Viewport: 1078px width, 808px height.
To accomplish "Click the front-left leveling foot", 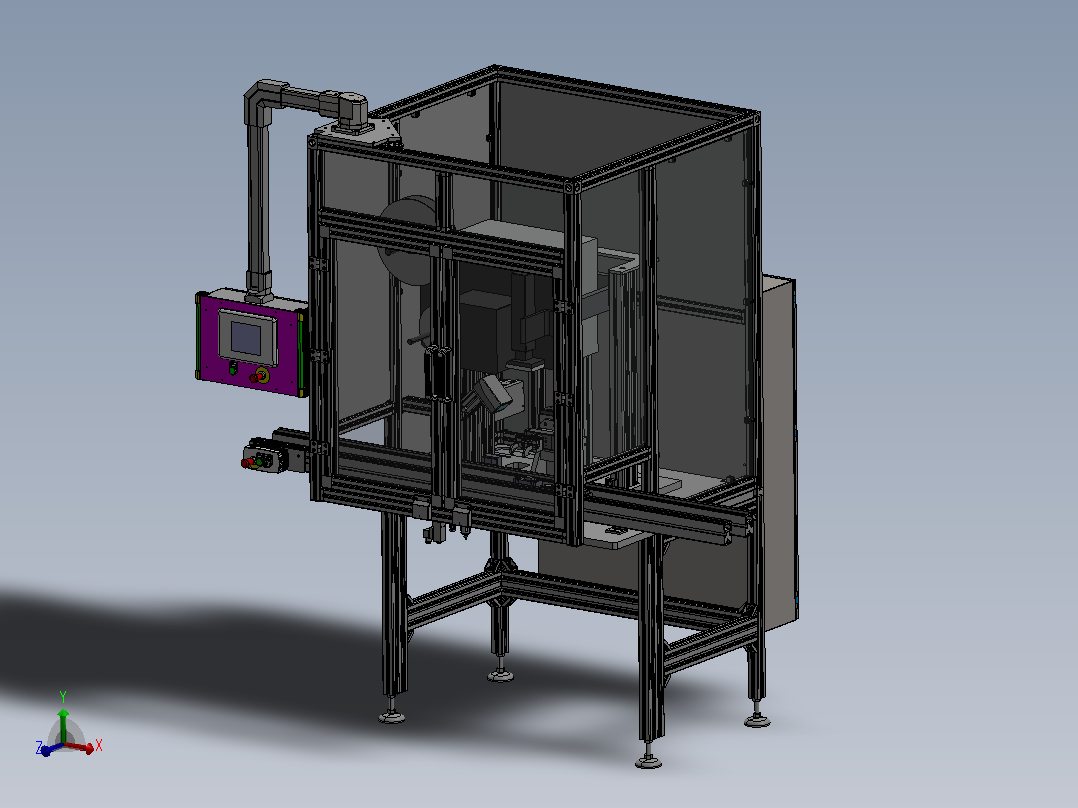I will (391, 716).
